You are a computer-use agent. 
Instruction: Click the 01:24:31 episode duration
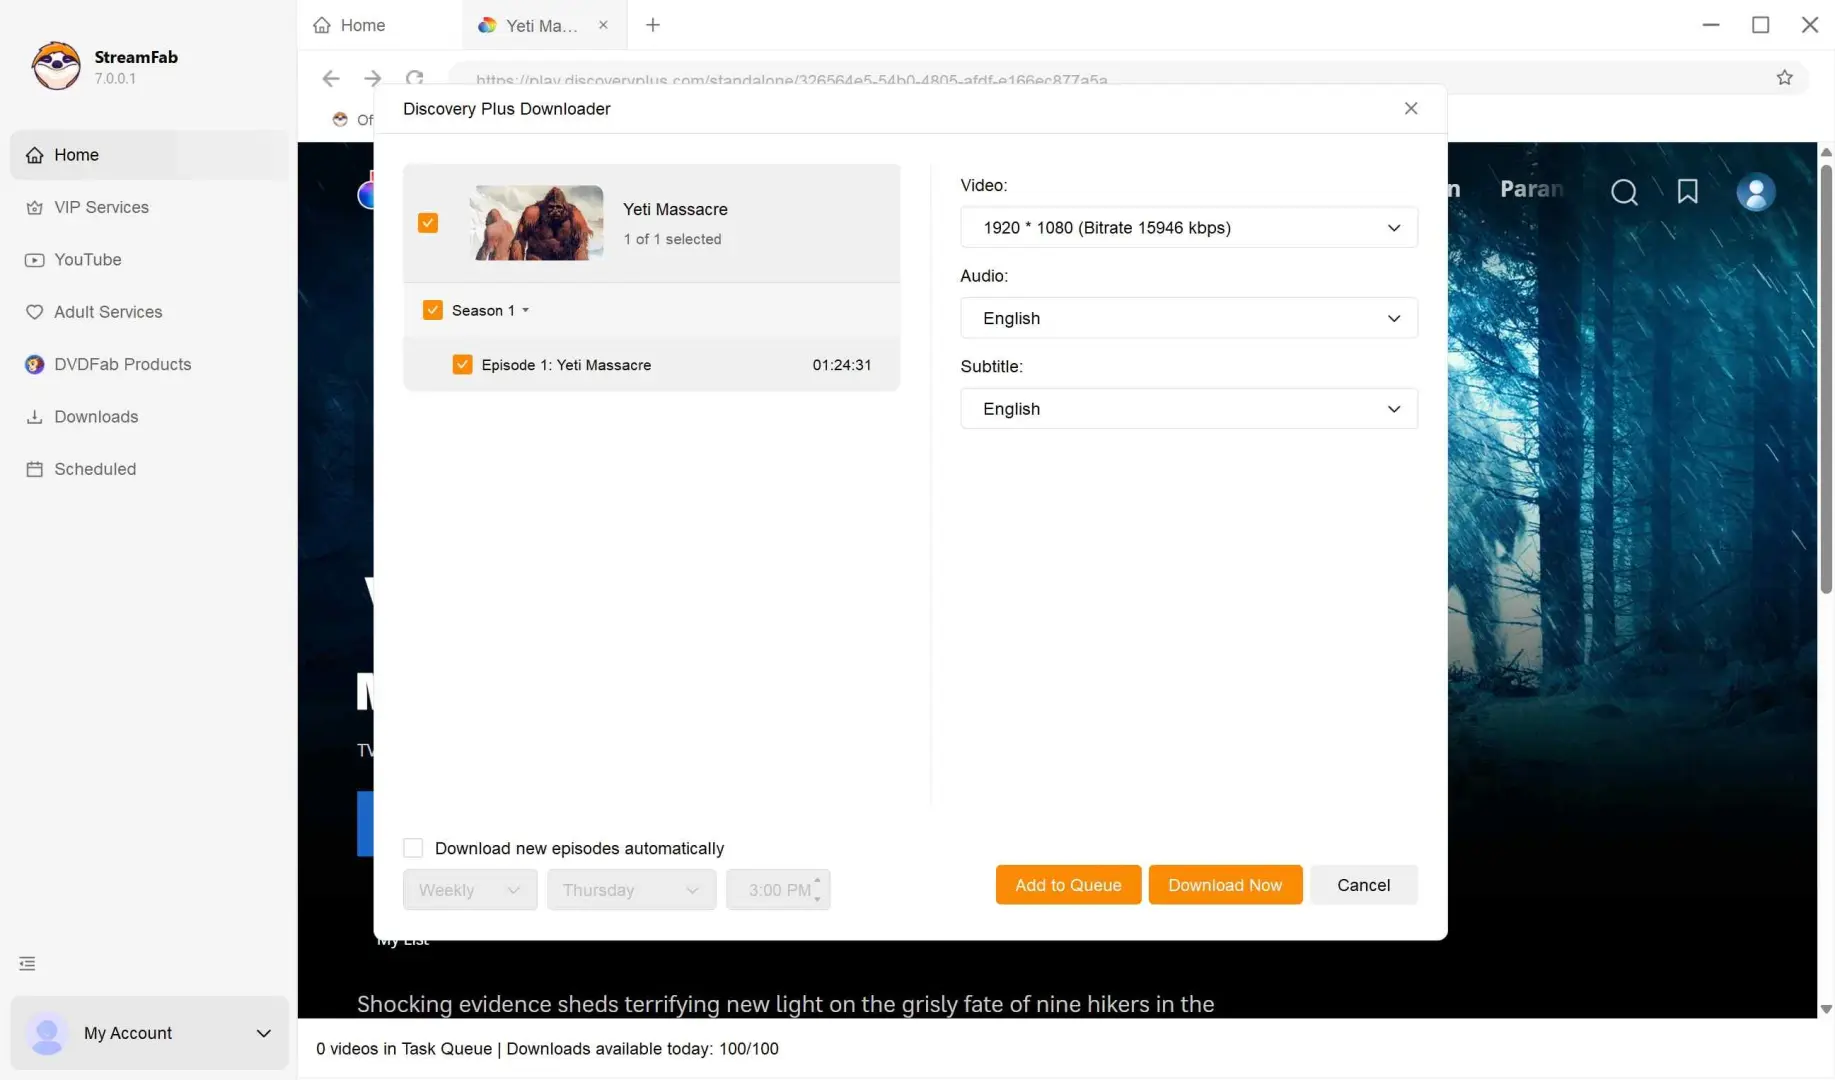(x=841, y=365)
